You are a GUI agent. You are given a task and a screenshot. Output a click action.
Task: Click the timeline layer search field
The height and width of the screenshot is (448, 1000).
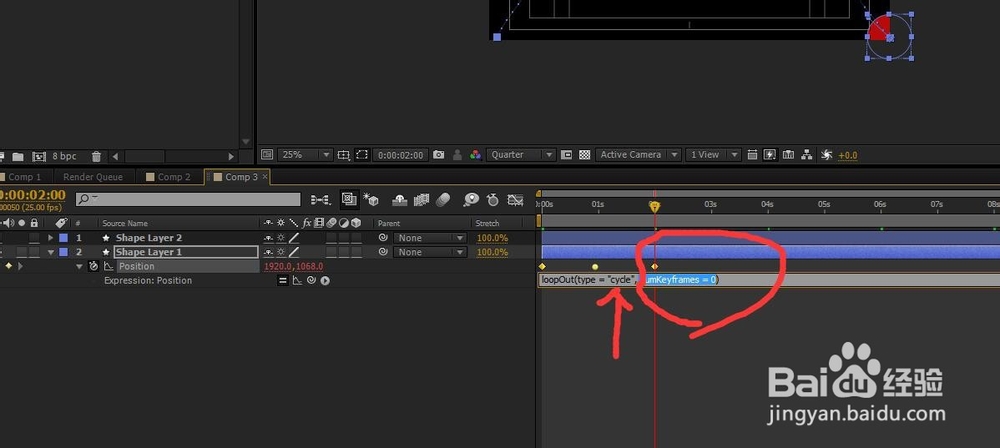(x=188, y=200)
